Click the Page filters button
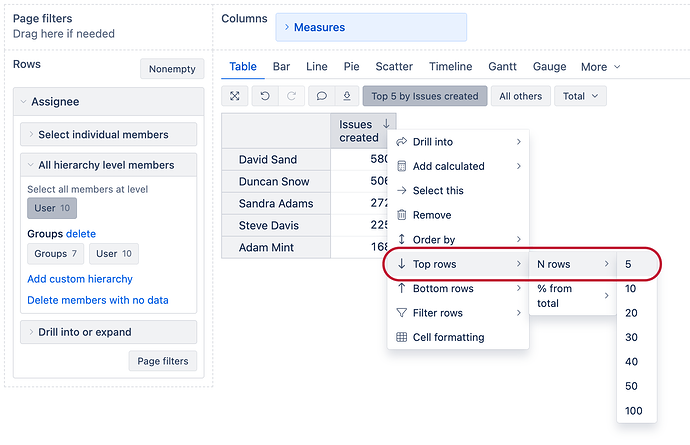The image size is (690, 445). 162,361
